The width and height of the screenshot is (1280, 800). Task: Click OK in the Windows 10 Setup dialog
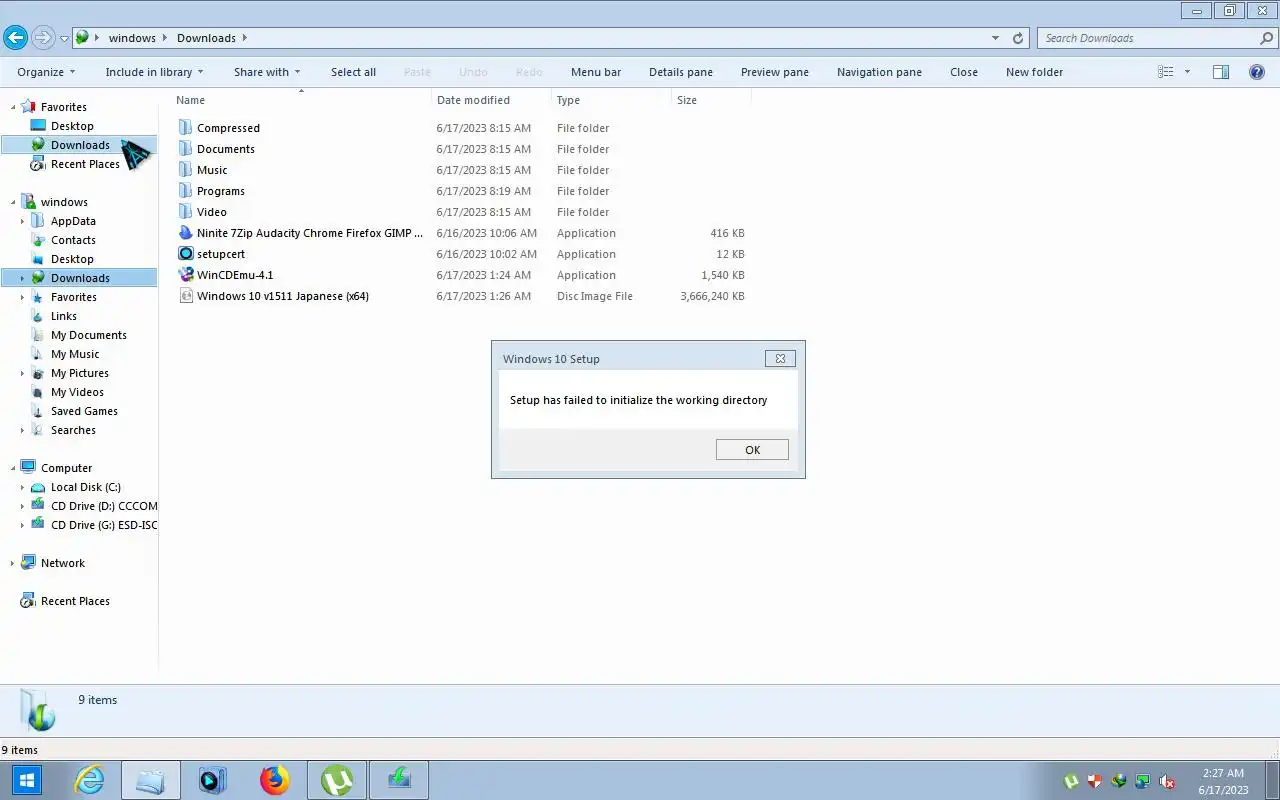[752, 450]
